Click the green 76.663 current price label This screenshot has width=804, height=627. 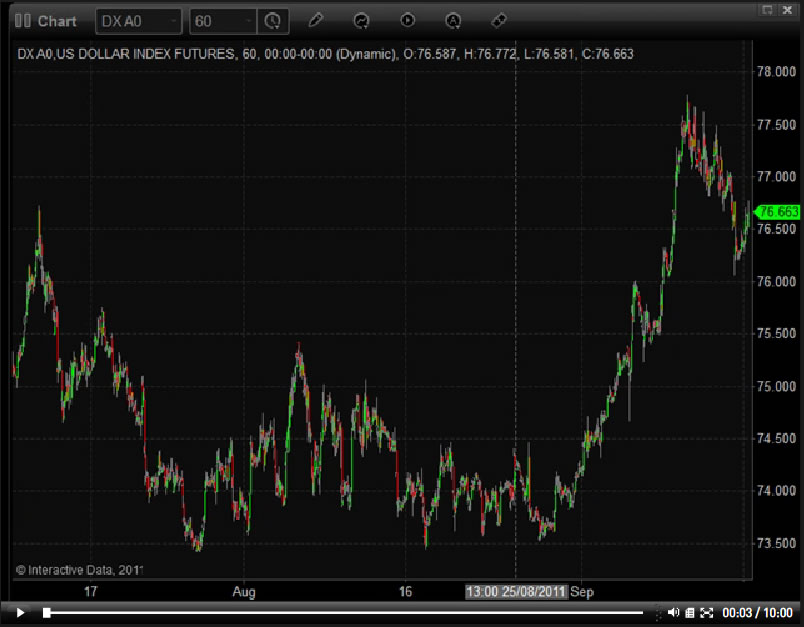[x=778, y=212]
